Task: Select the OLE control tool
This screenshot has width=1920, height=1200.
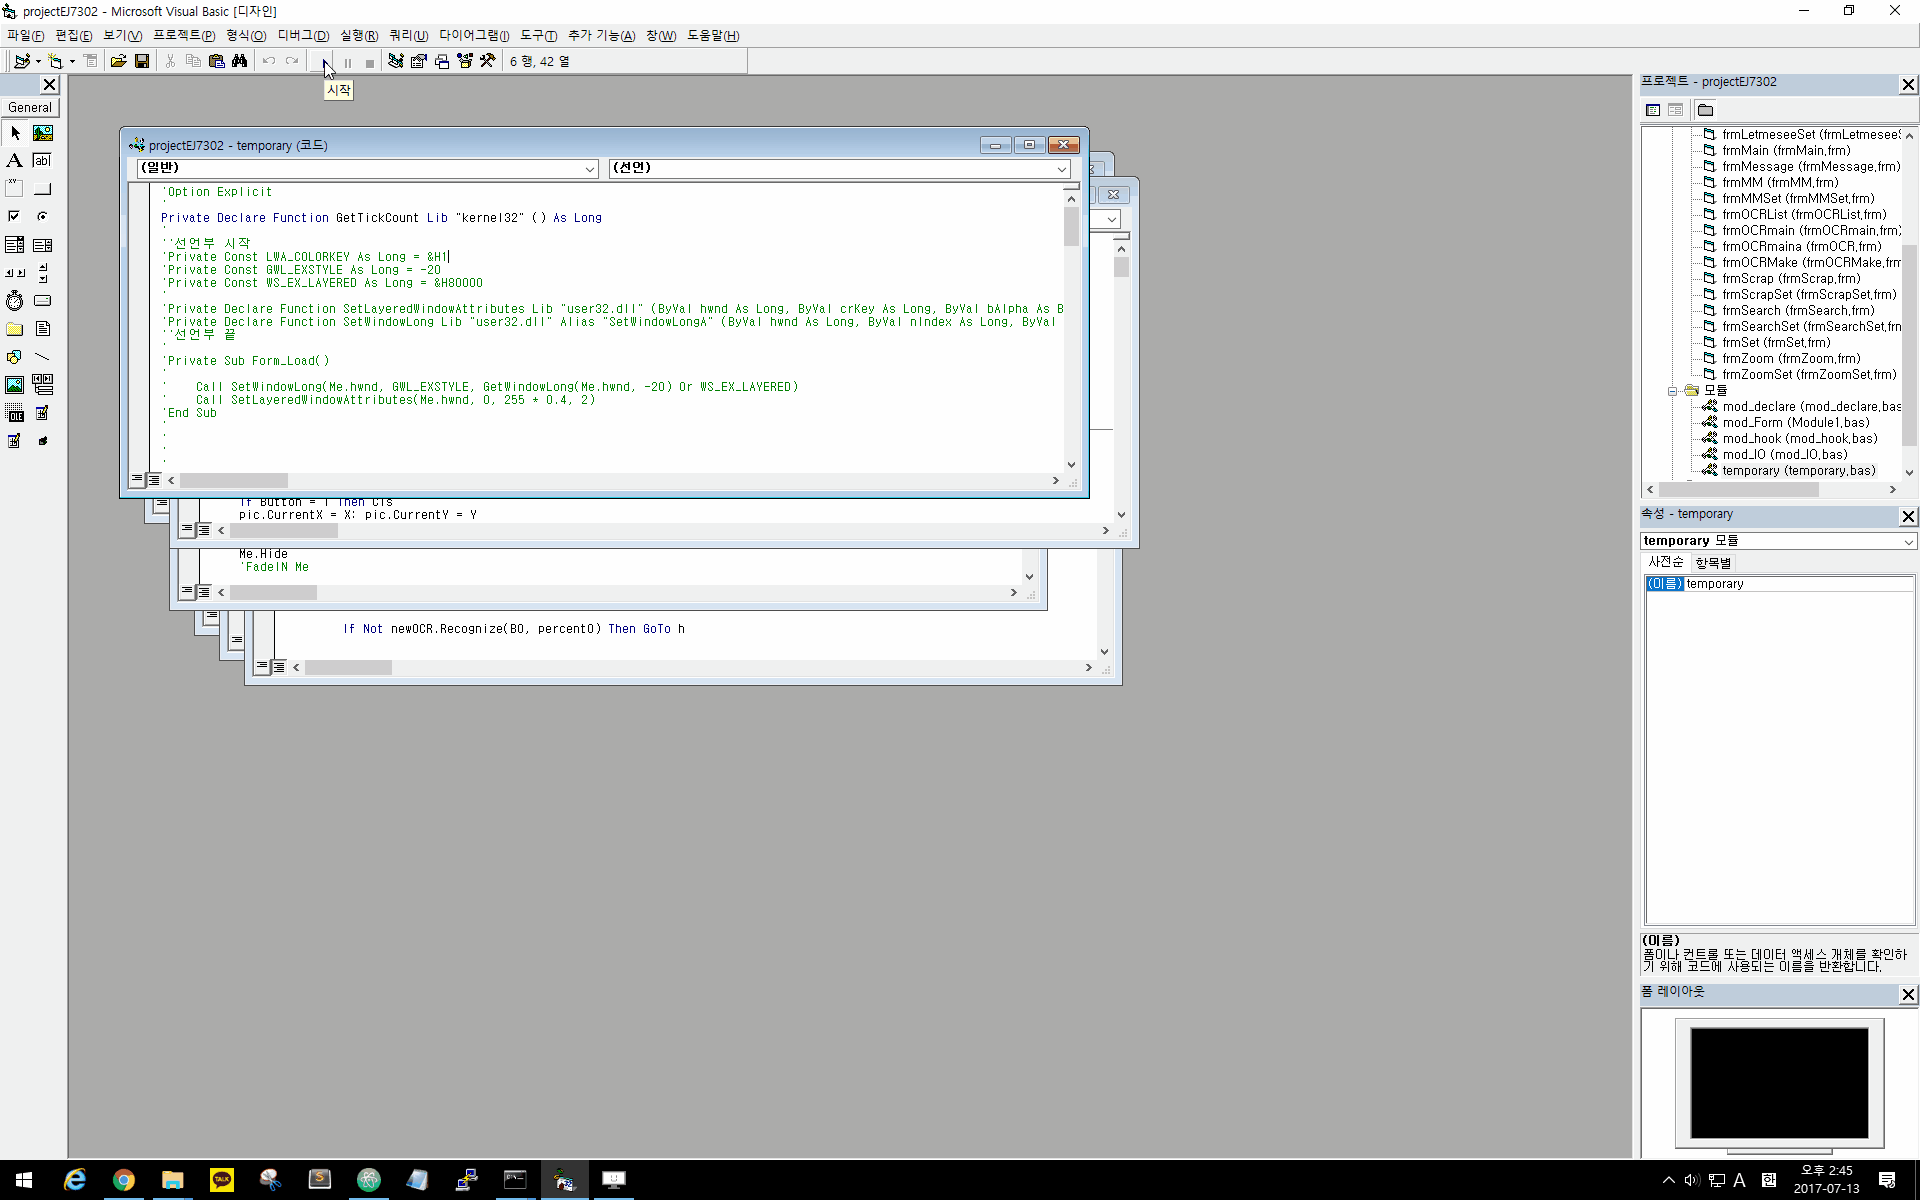Action: 15,413
